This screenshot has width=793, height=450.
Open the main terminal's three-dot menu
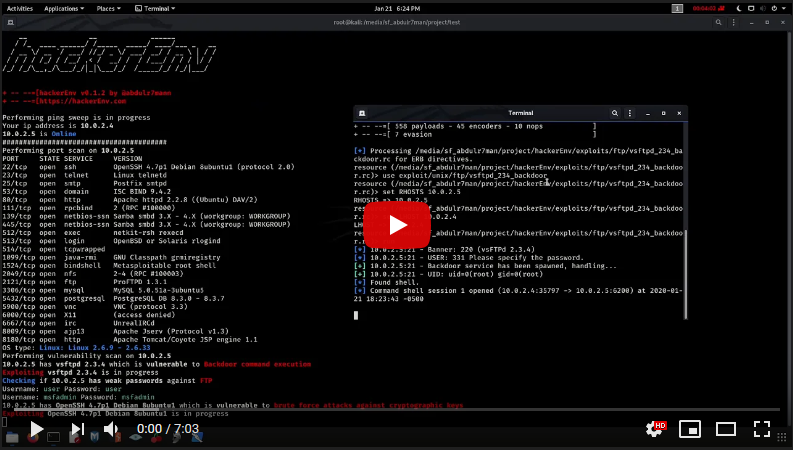733,22
